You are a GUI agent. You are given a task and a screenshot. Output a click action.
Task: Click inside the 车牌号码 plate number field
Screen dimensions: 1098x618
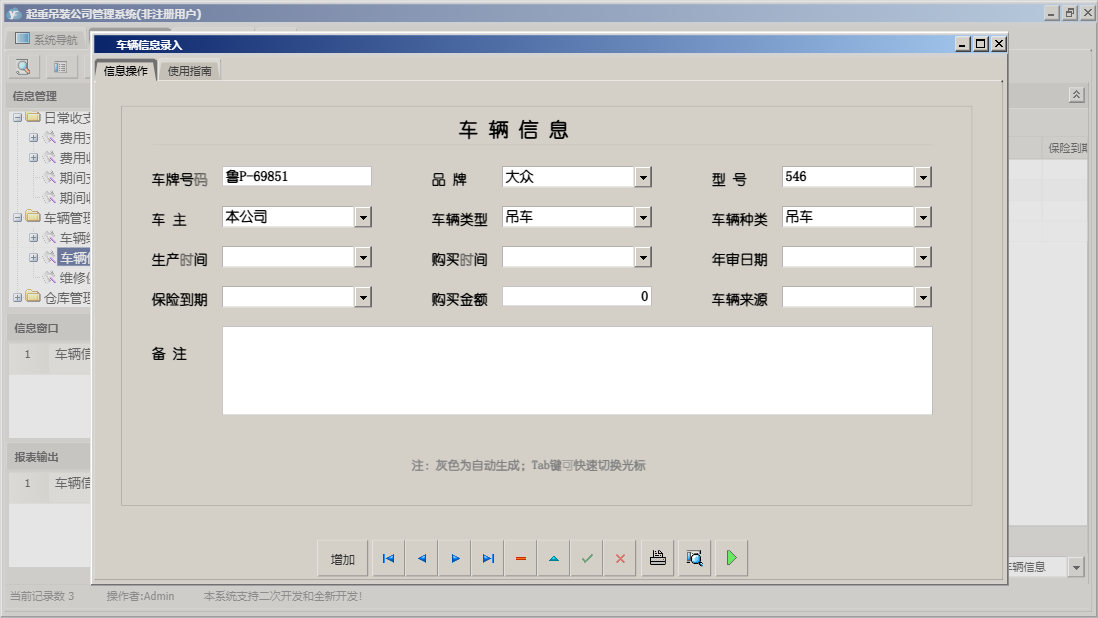point(295,176)
